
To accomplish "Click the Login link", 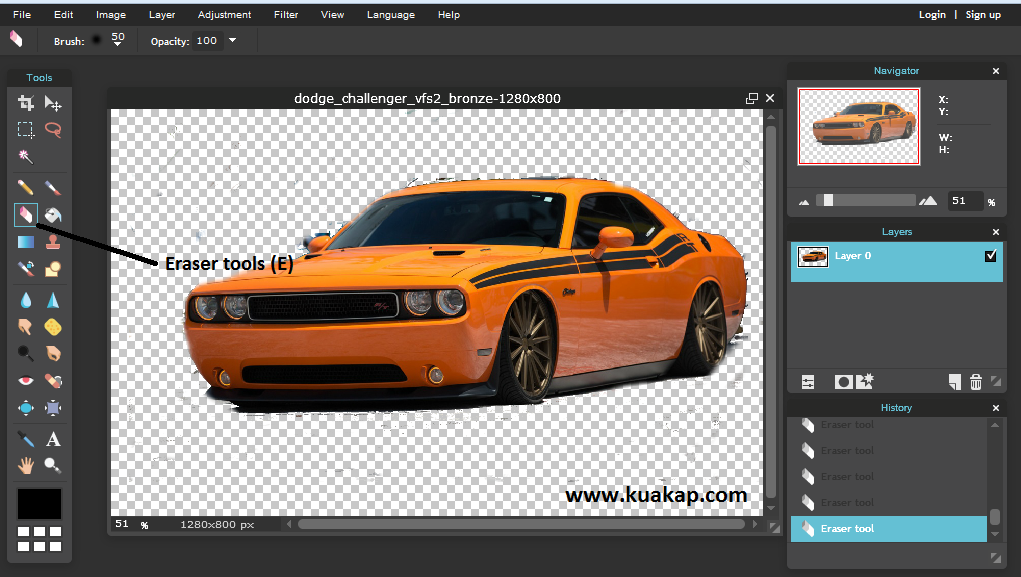I will (932, 14).
